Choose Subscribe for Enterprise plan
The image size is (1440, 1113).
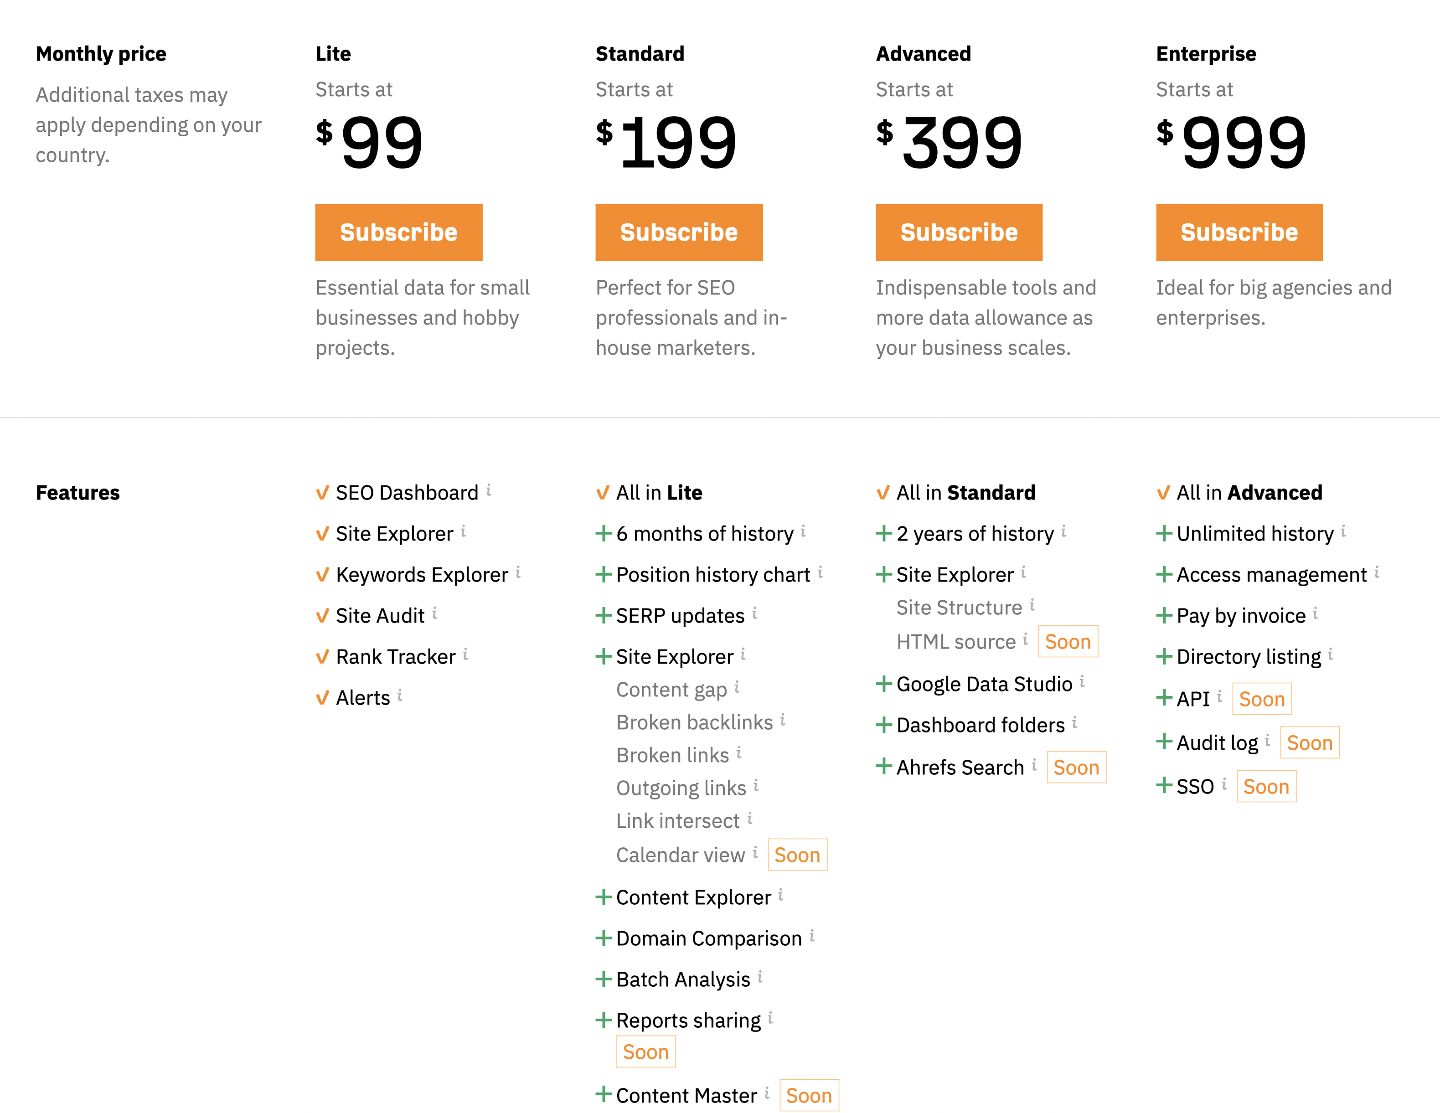click(x=1239, y=232)
